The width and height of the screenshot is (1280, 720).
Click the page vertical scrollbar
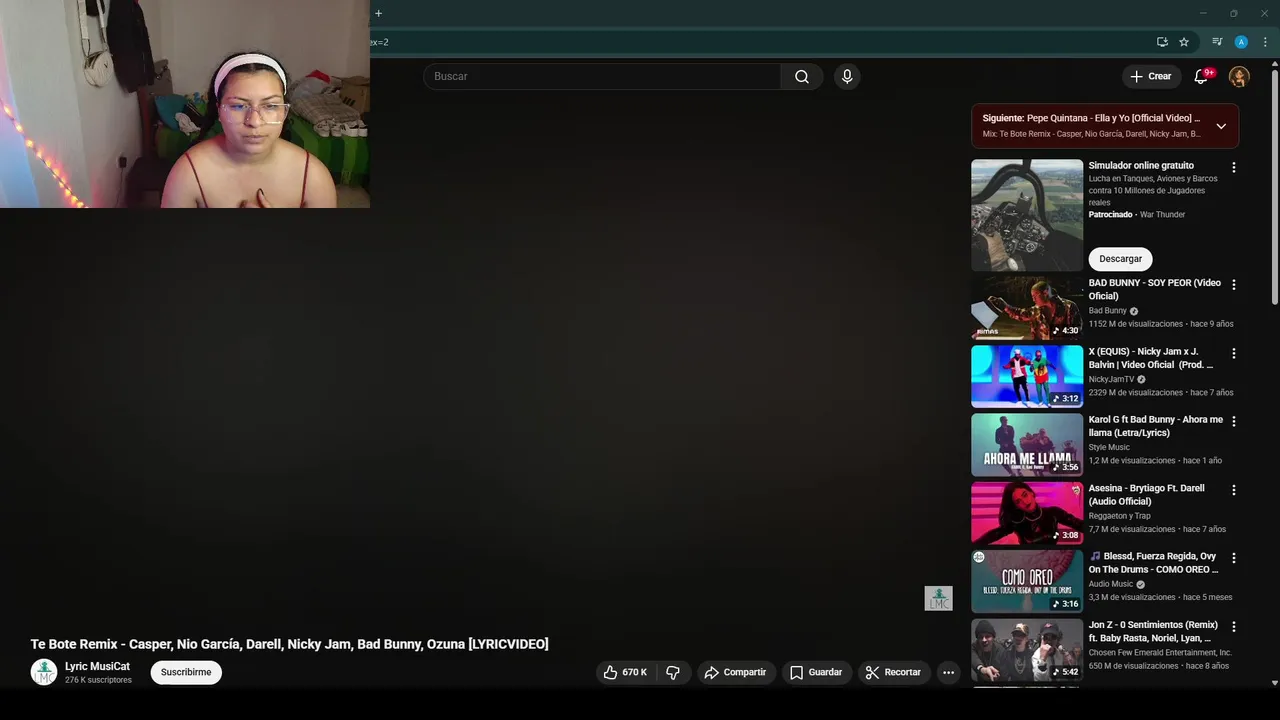click(x=1274, y=189)
